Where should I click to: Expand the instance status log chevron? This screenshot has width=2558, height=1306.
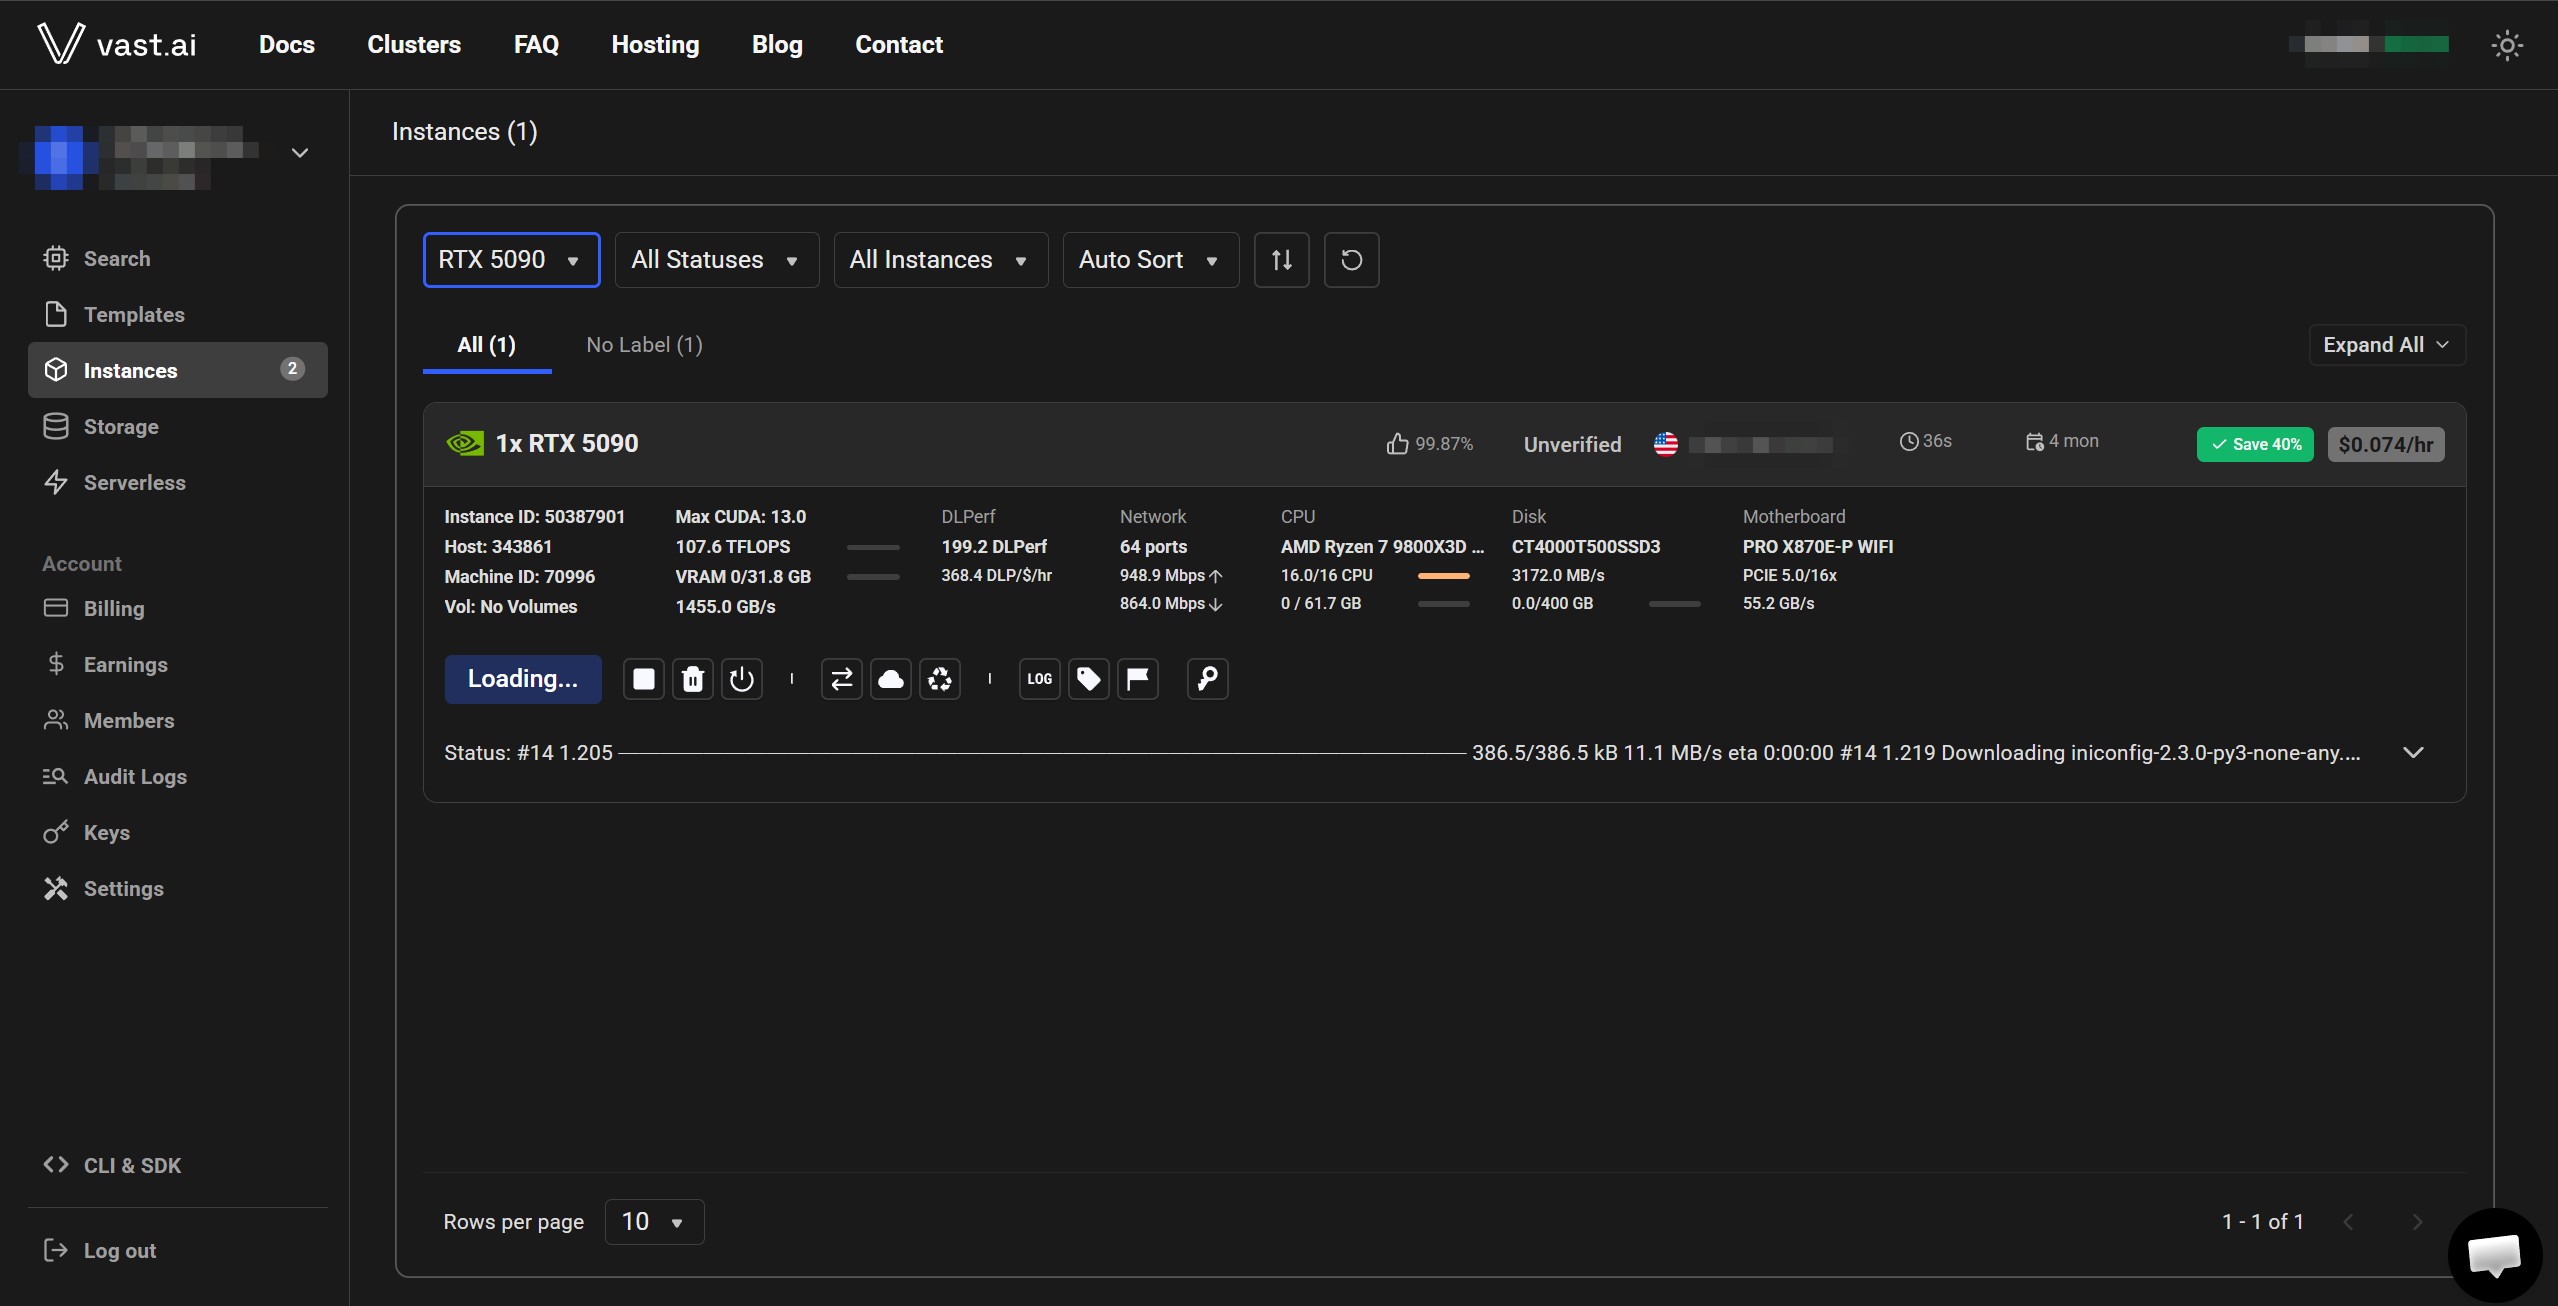[x=2412, y=753]
